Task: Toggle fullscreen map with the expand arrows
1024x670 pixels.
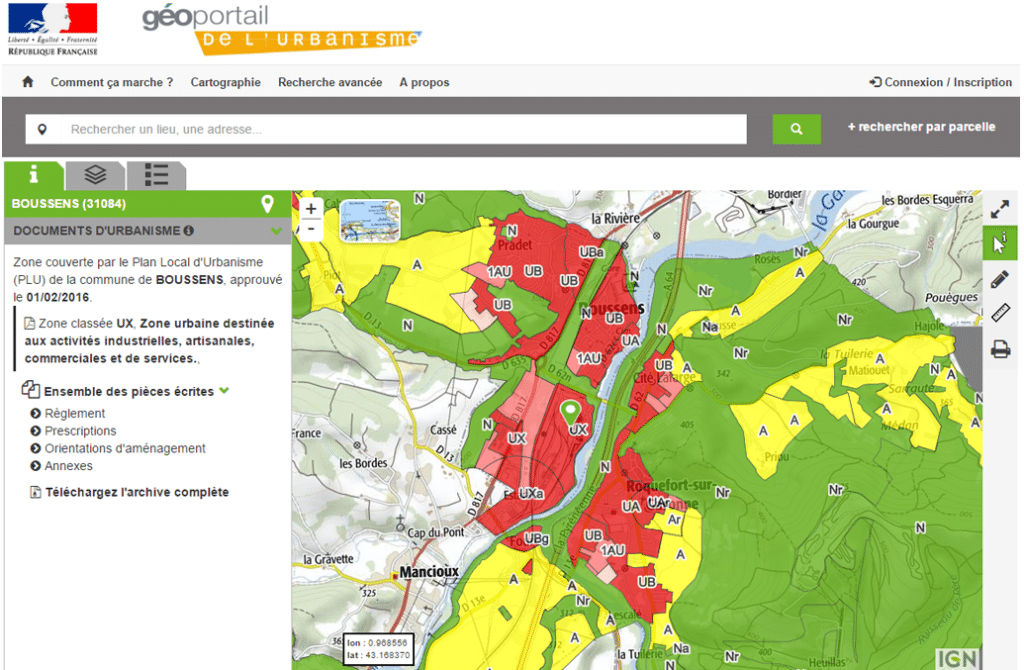Action: click(x=1000, y=211)
